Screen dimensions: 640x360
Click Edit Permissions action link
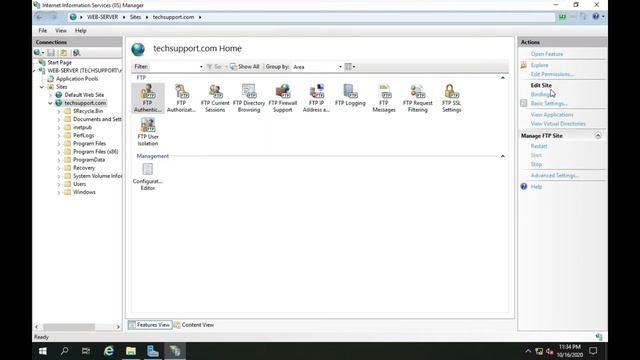(552, 74)
